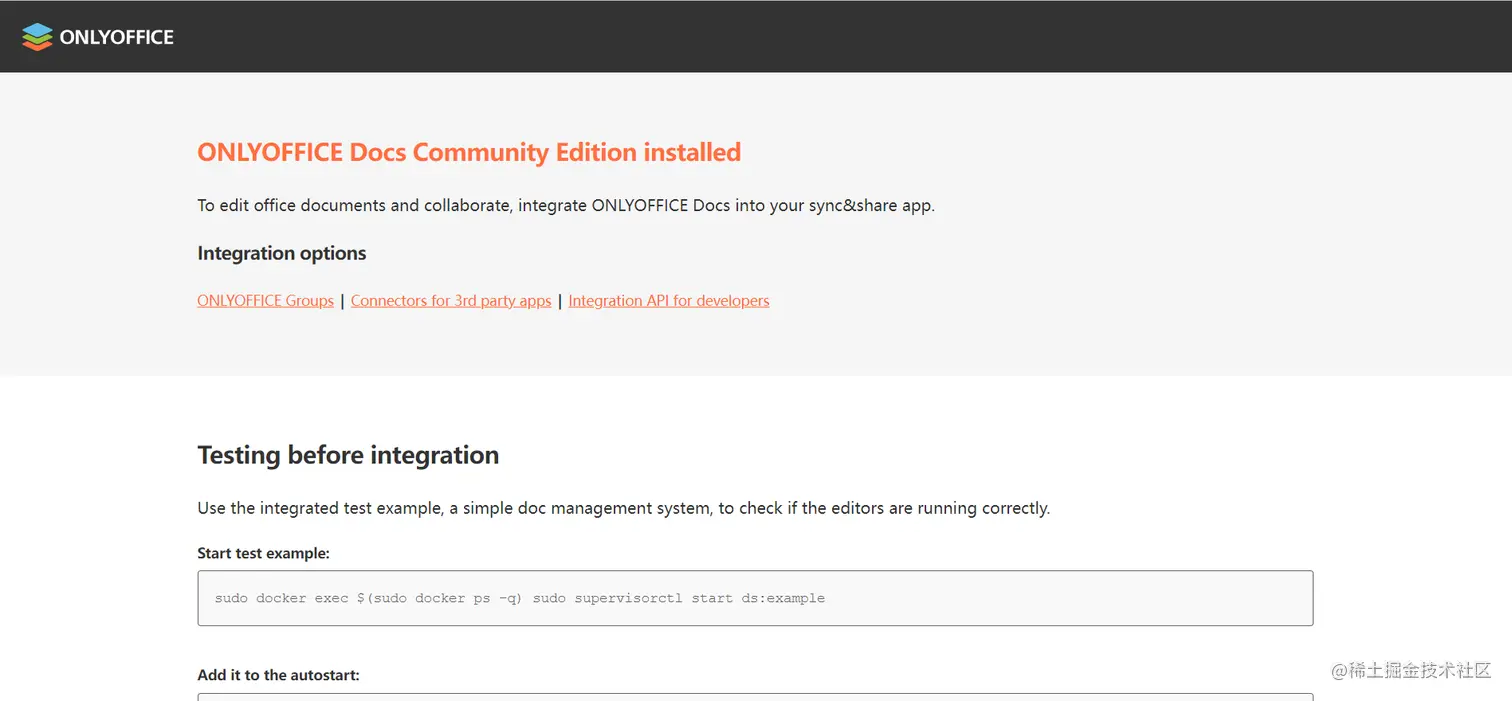Click the 'Testing before integration' heading
The image size is (1512, 701).
coord(348,455)
